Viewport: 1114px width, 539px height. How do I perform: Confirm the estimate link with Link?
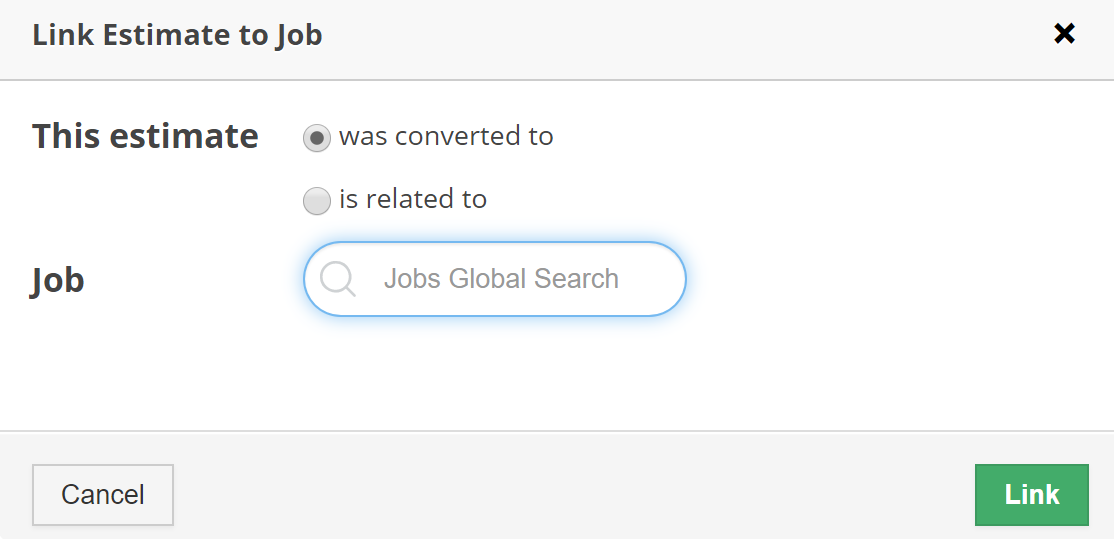pos(1031,495)
